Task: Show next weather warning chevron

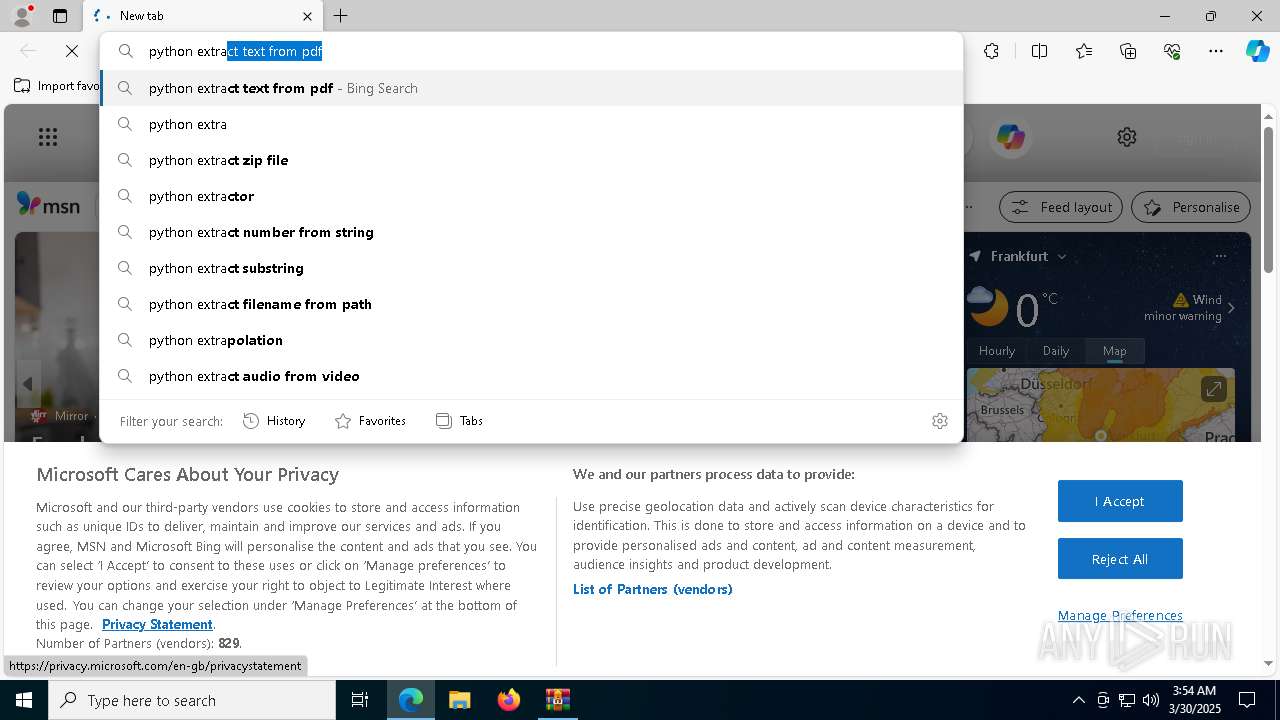Action: tap(1231, 308)
